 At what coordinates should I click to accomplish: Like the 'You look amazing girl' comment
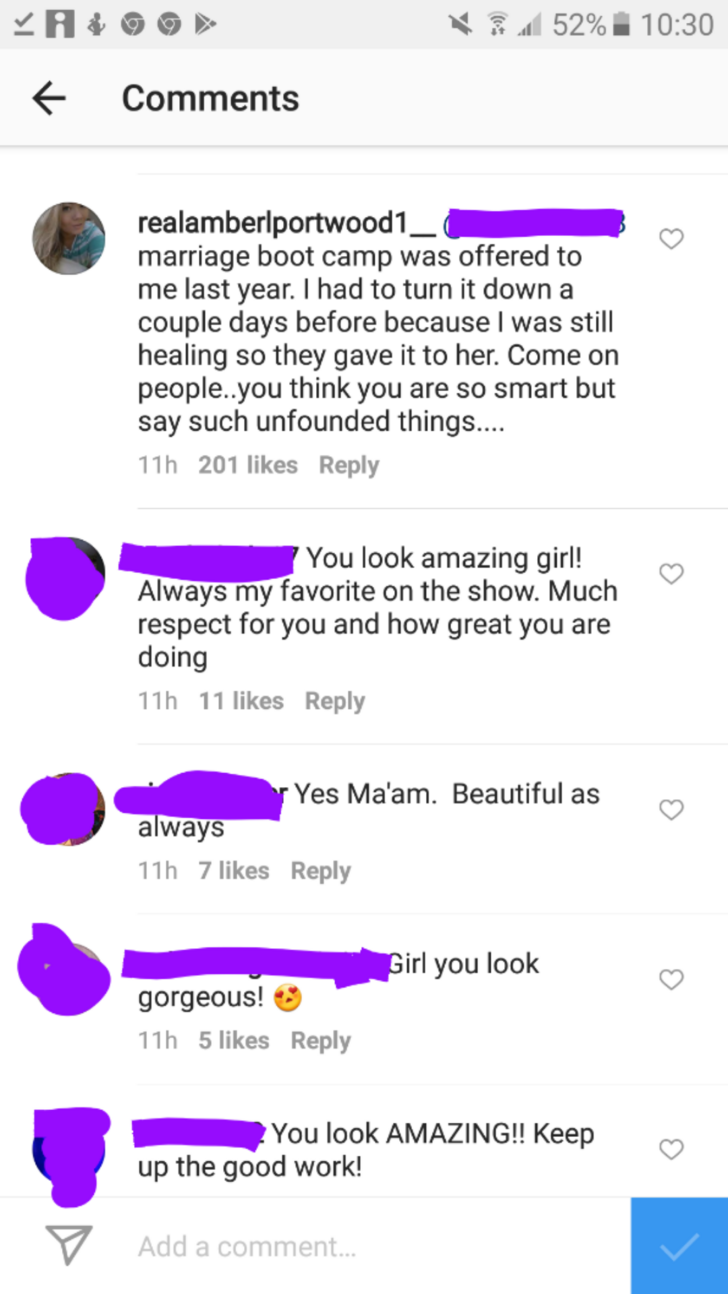671,574
